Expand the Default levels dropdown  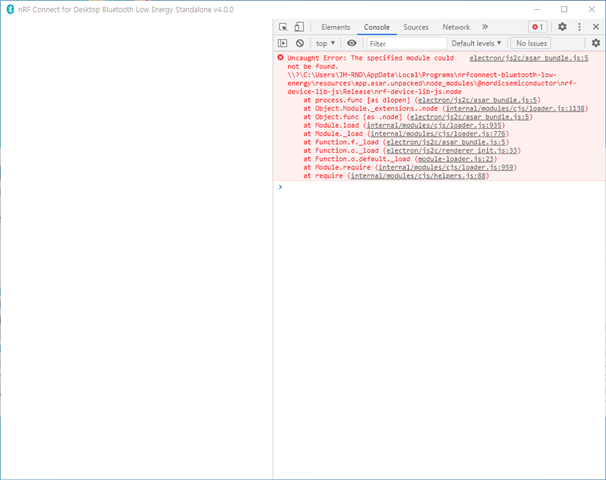tap(477, 44)
